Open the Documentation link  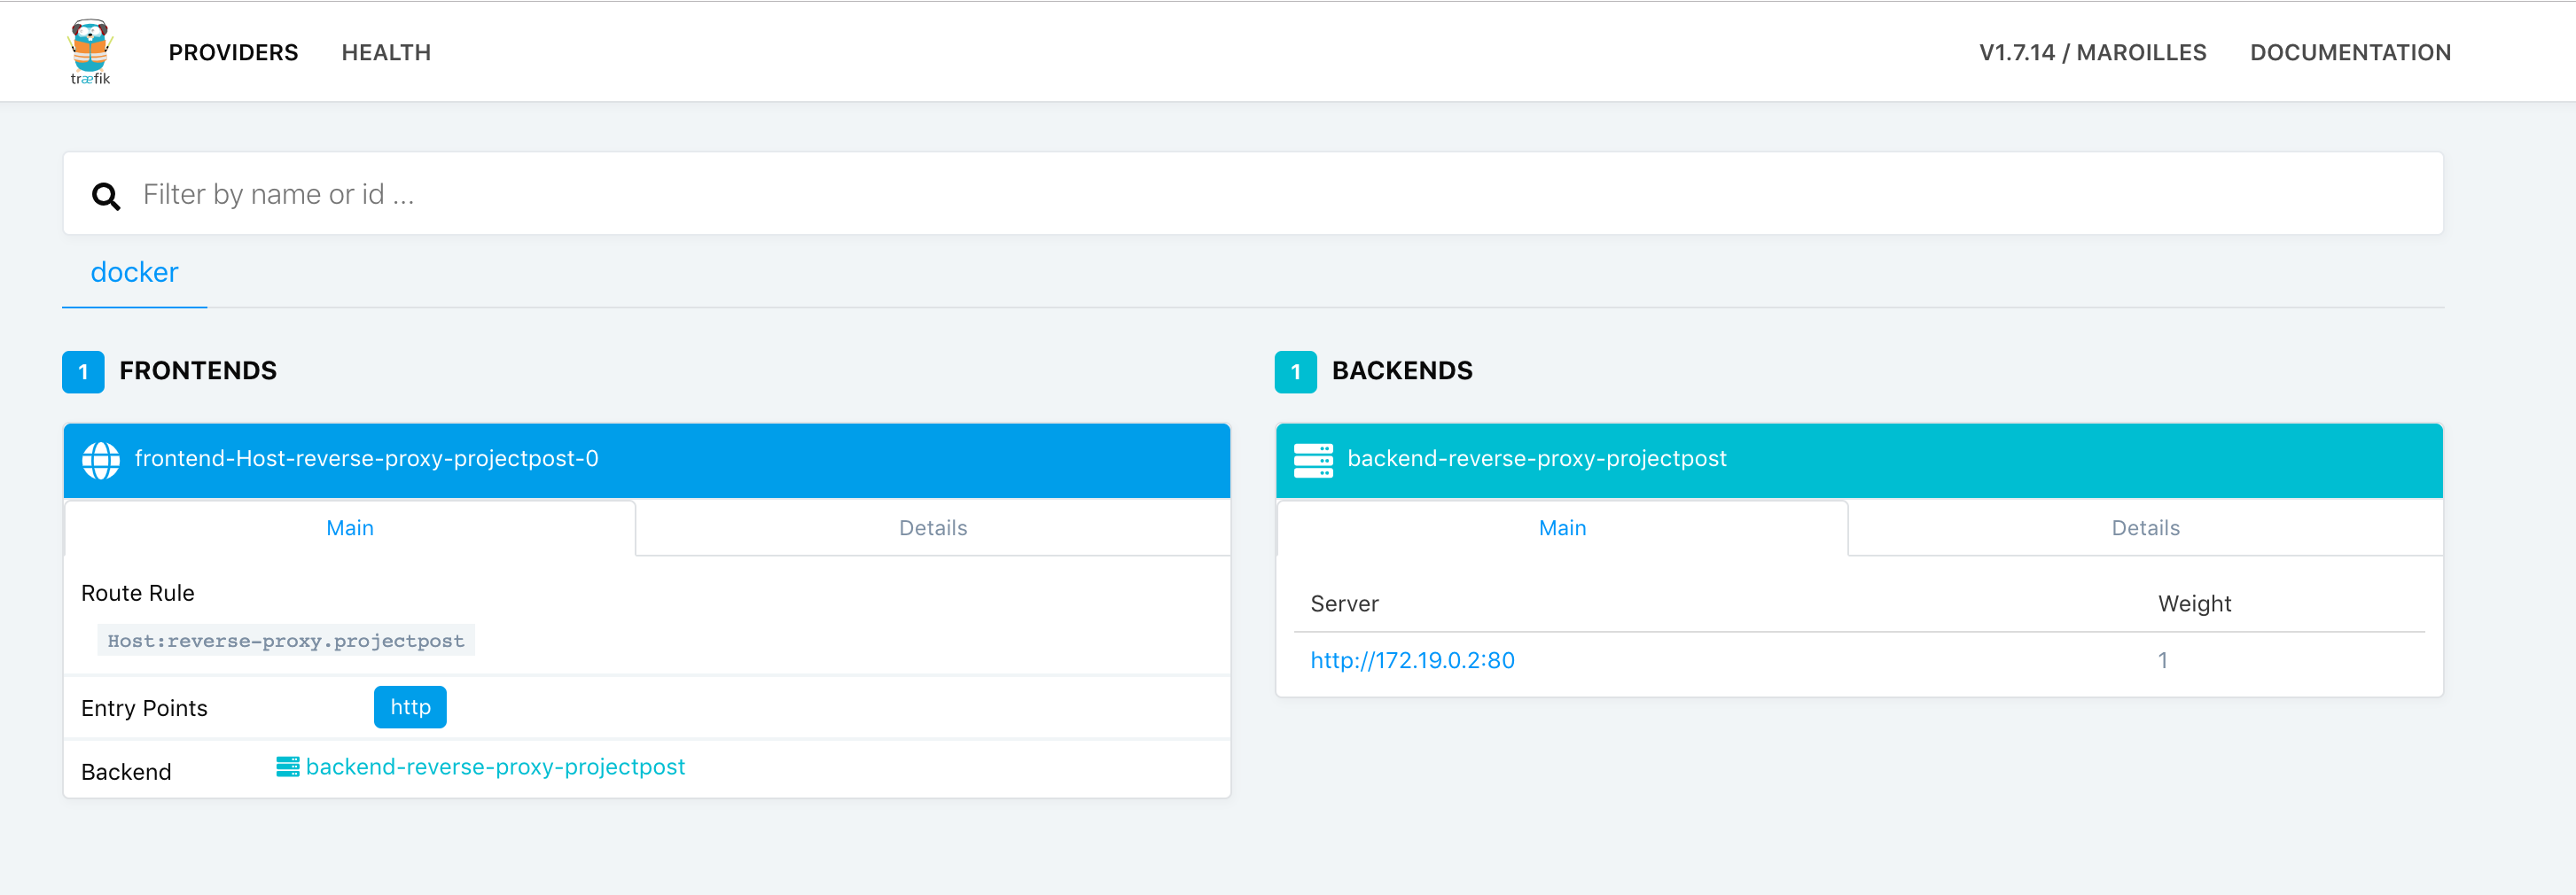tap(2349, 53)
